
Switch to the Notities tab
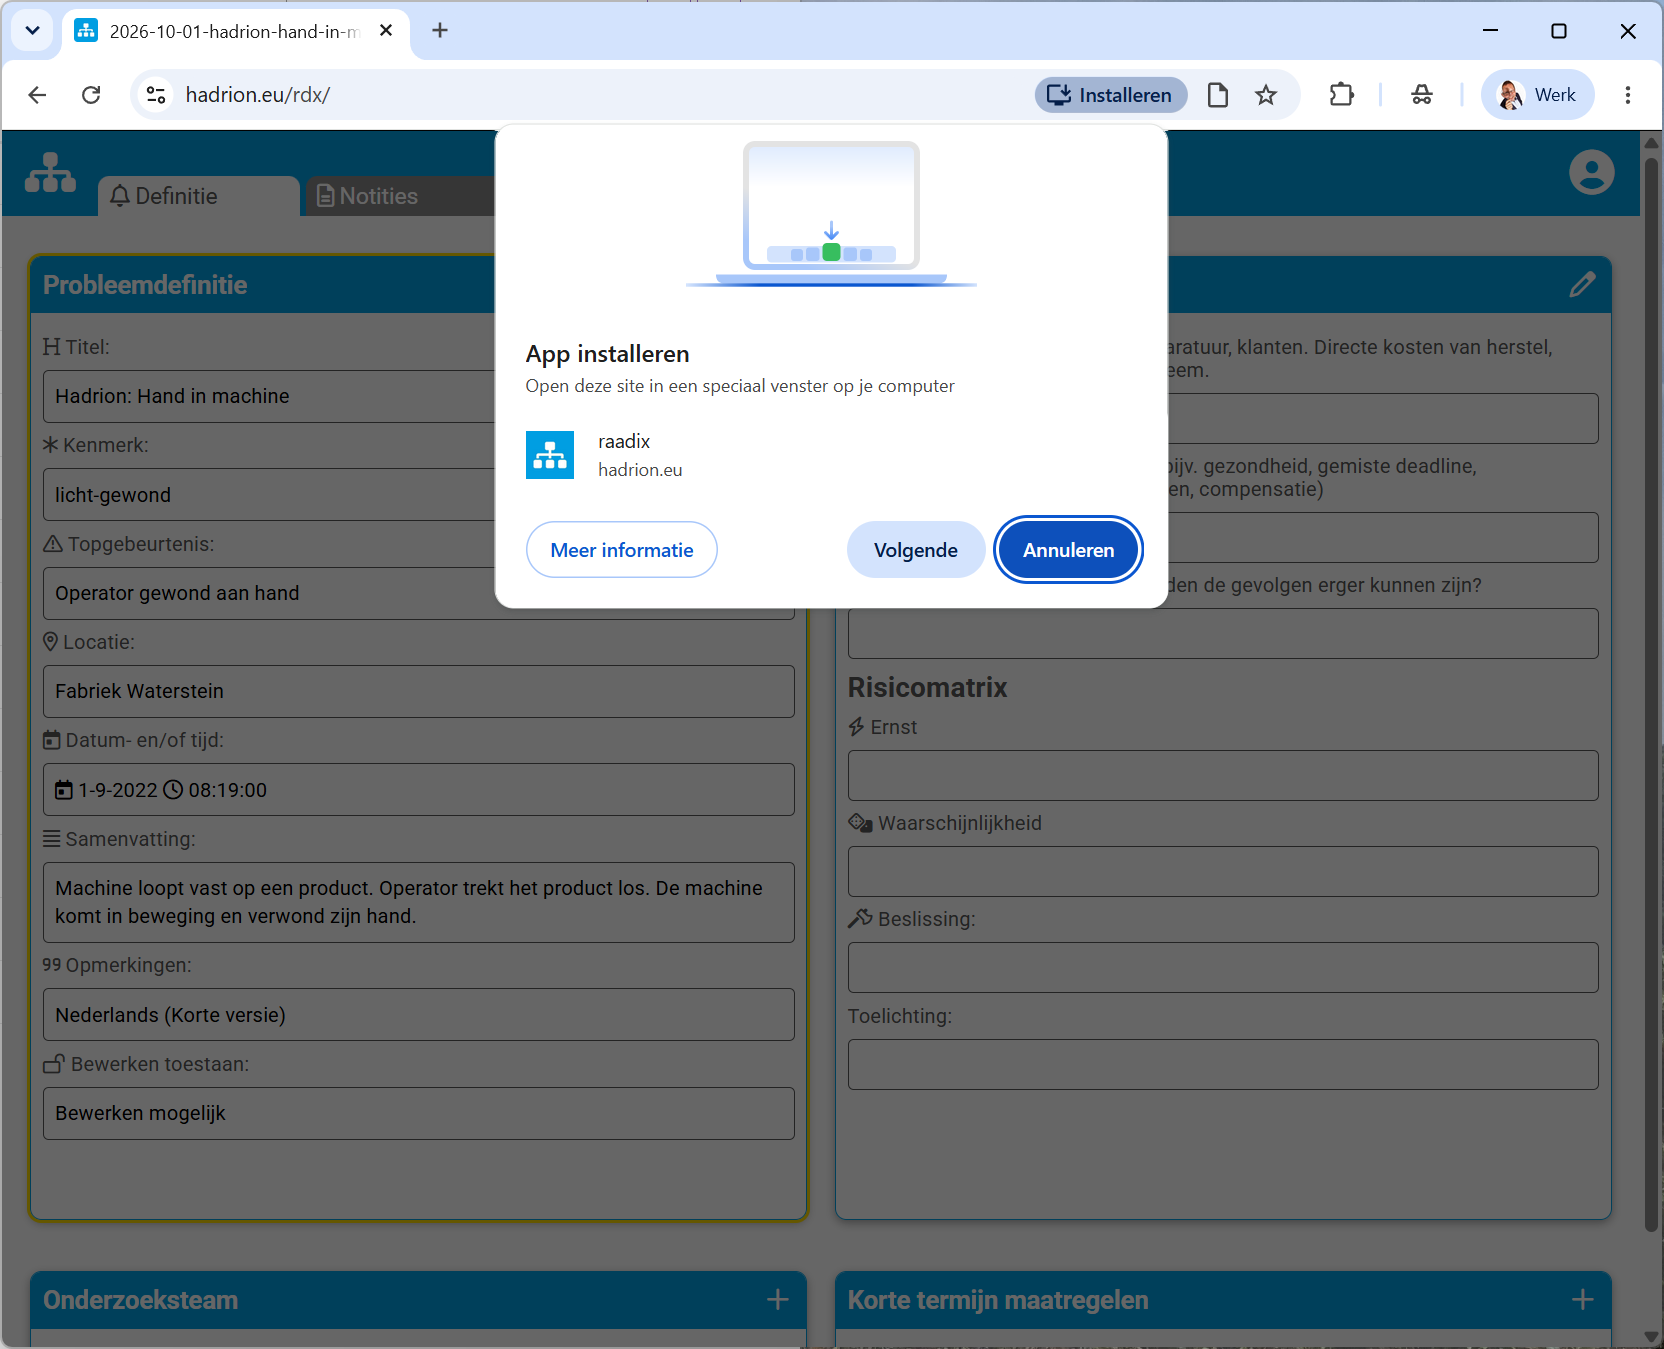click(400, 196)
